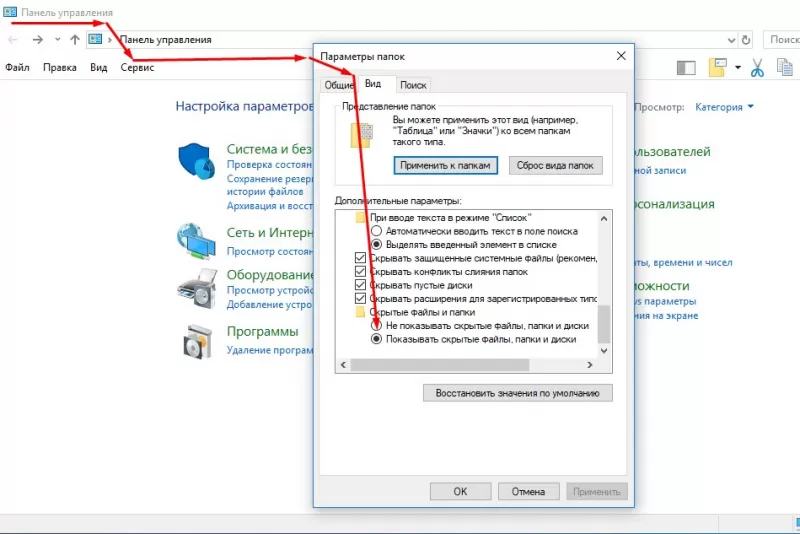This screenshot has height=534, width=800.
Task: Open Сеть и Интернет category link
Action: coord(270,233)
